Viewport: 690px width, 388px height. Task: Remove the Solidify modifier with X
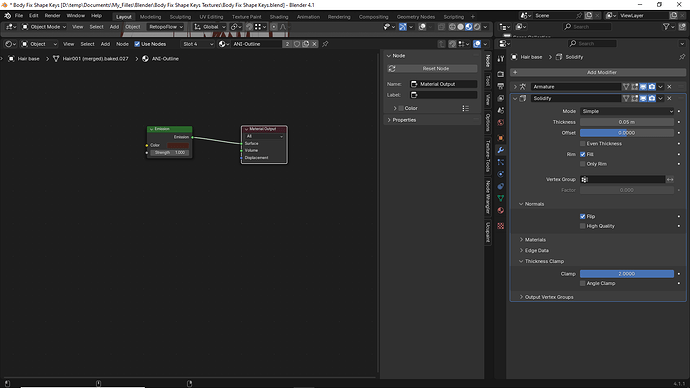tap(669, 99)
